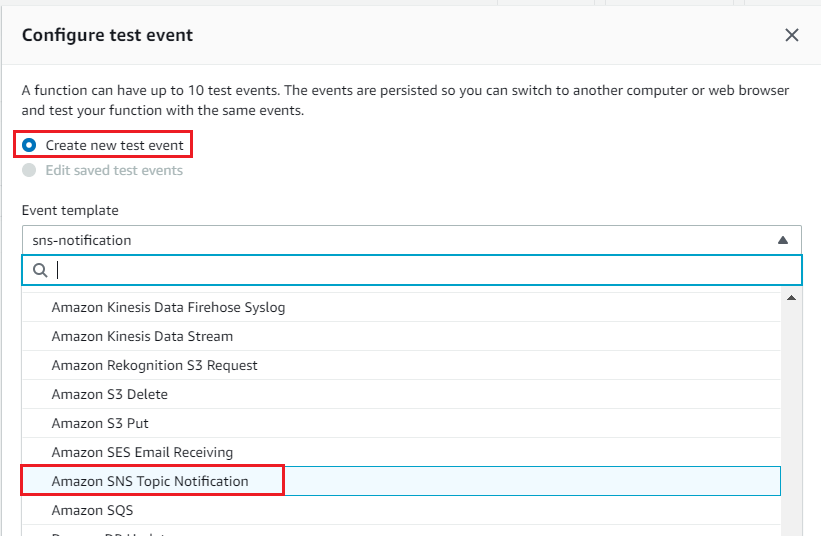Viewport: 821px width, 536px height.
Task: Choose Amazon Kinesis Data Stream template
Action: click(142, 336)
